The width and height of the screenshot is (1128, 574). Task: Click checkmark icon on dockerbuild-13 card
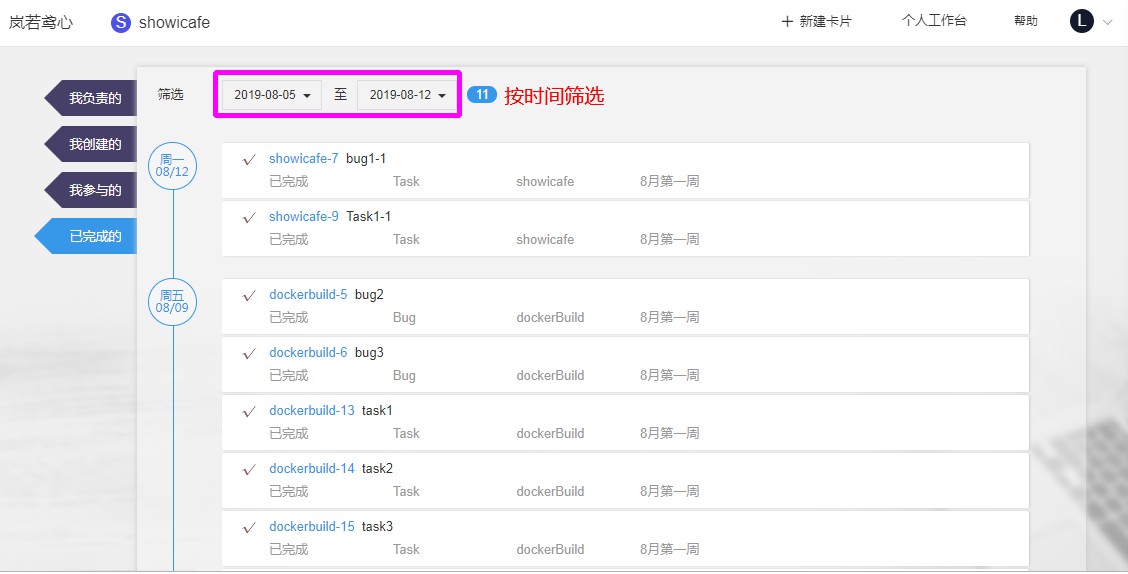(250, 411)
